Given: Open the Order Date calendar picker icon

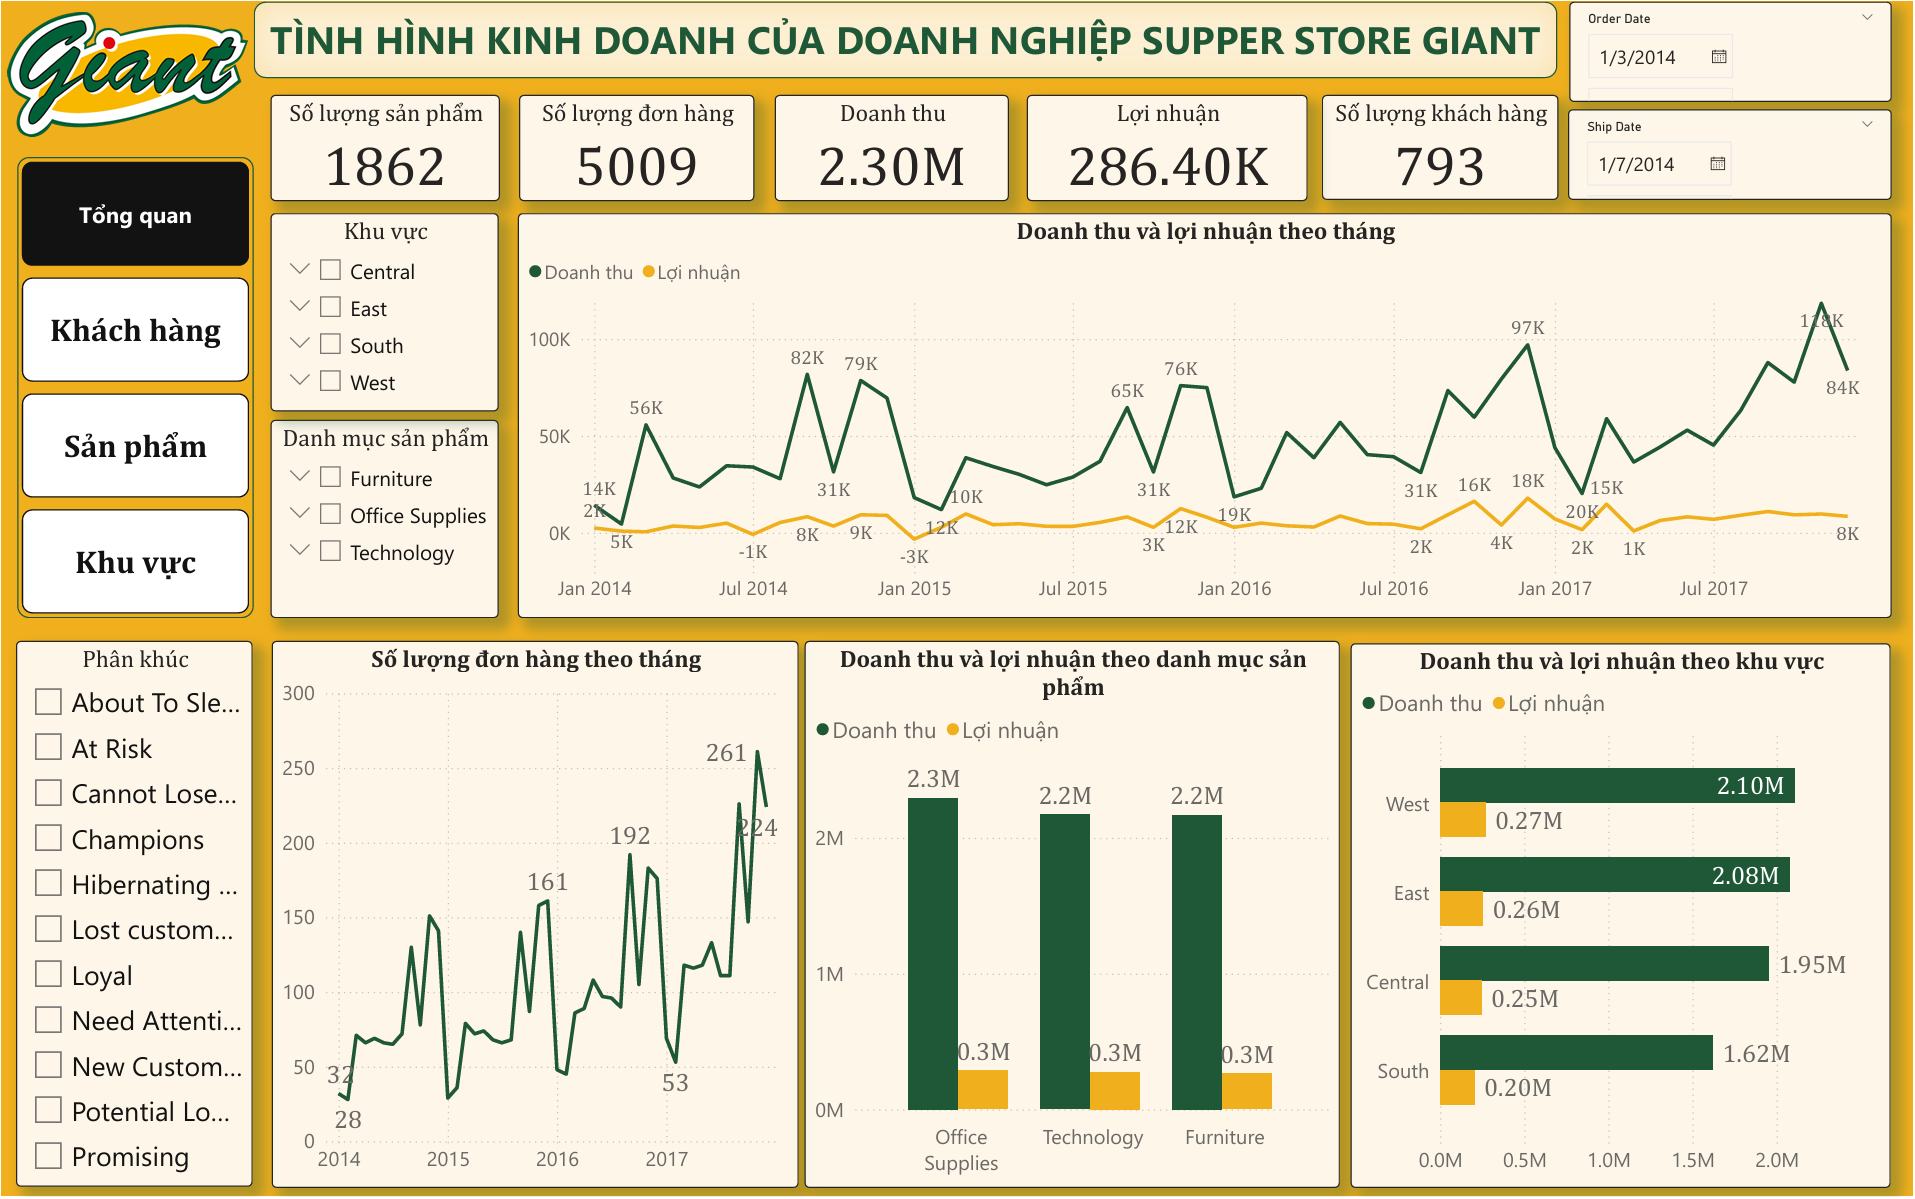Looking at the screenshot, I should [1719, 57].
